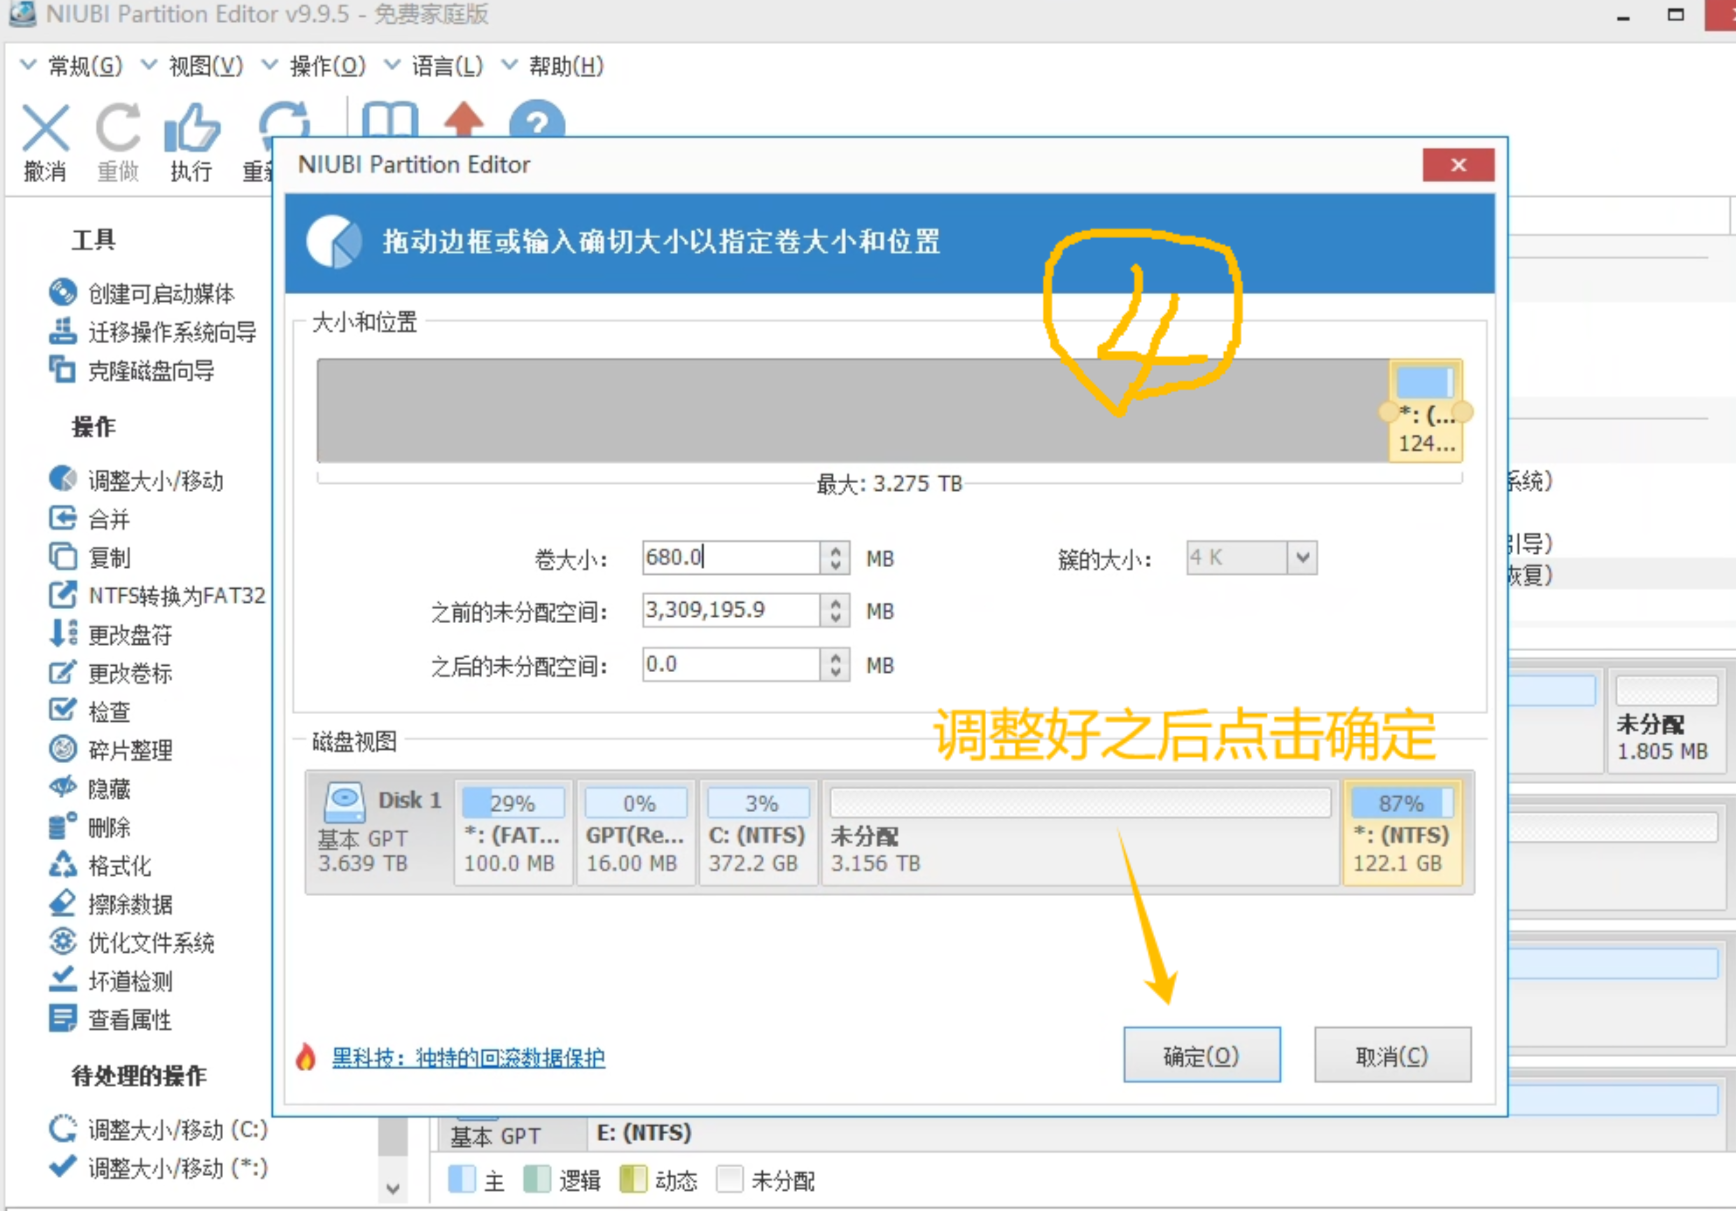This screenshot has height=1211, width=1736.
Task: Open the help question mark toolbar icon
Action: pos(537,120)
